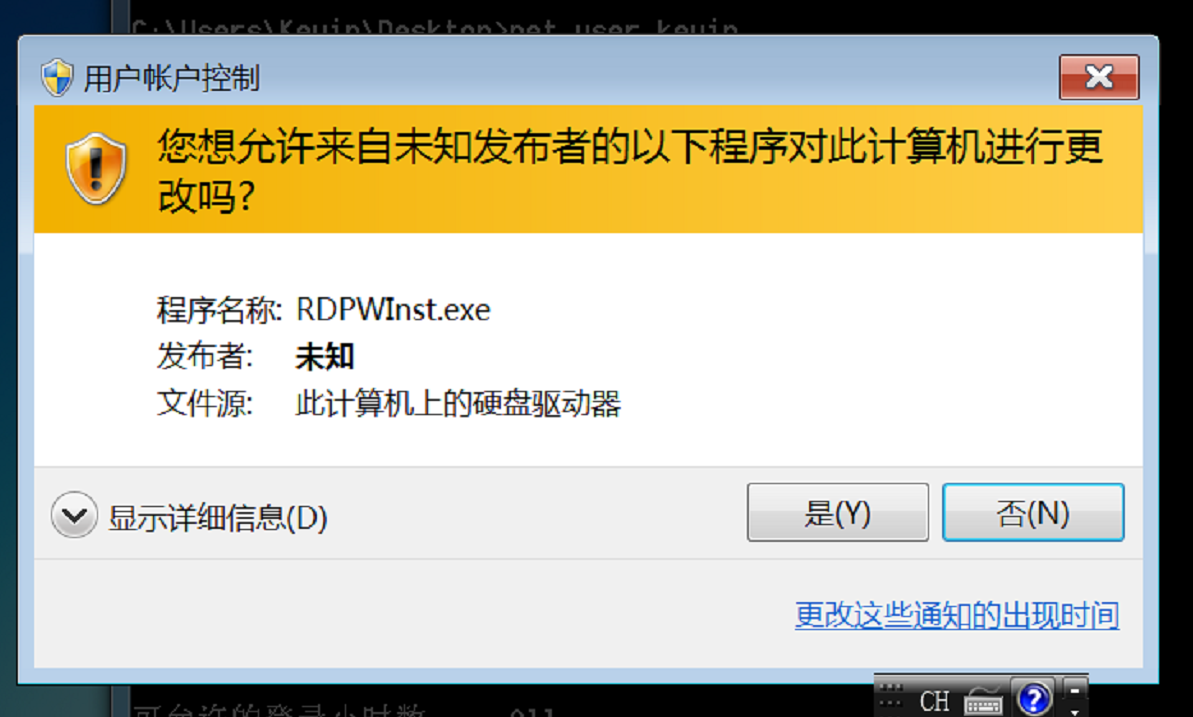Open language bar options dropdown arrow
Screen dimensions: 1193x717
1075,711
